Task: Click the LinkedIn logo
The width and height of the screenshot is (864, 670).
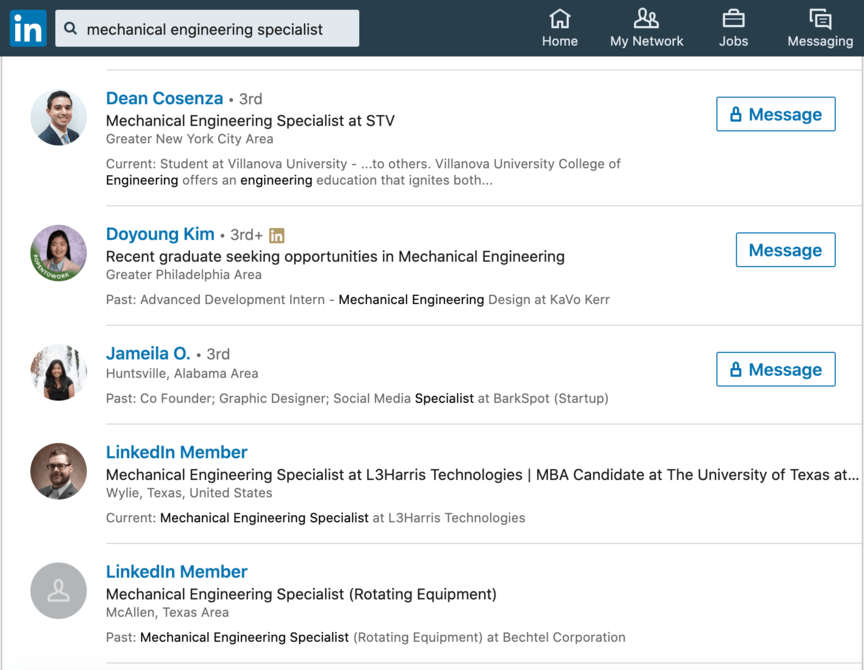Action: click(x=27, y=27)
